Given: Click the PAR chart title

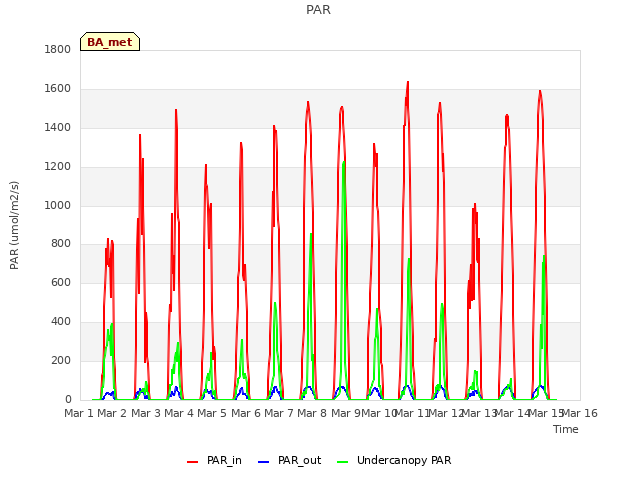Looking at the screenshot, I should coord(318,10).
